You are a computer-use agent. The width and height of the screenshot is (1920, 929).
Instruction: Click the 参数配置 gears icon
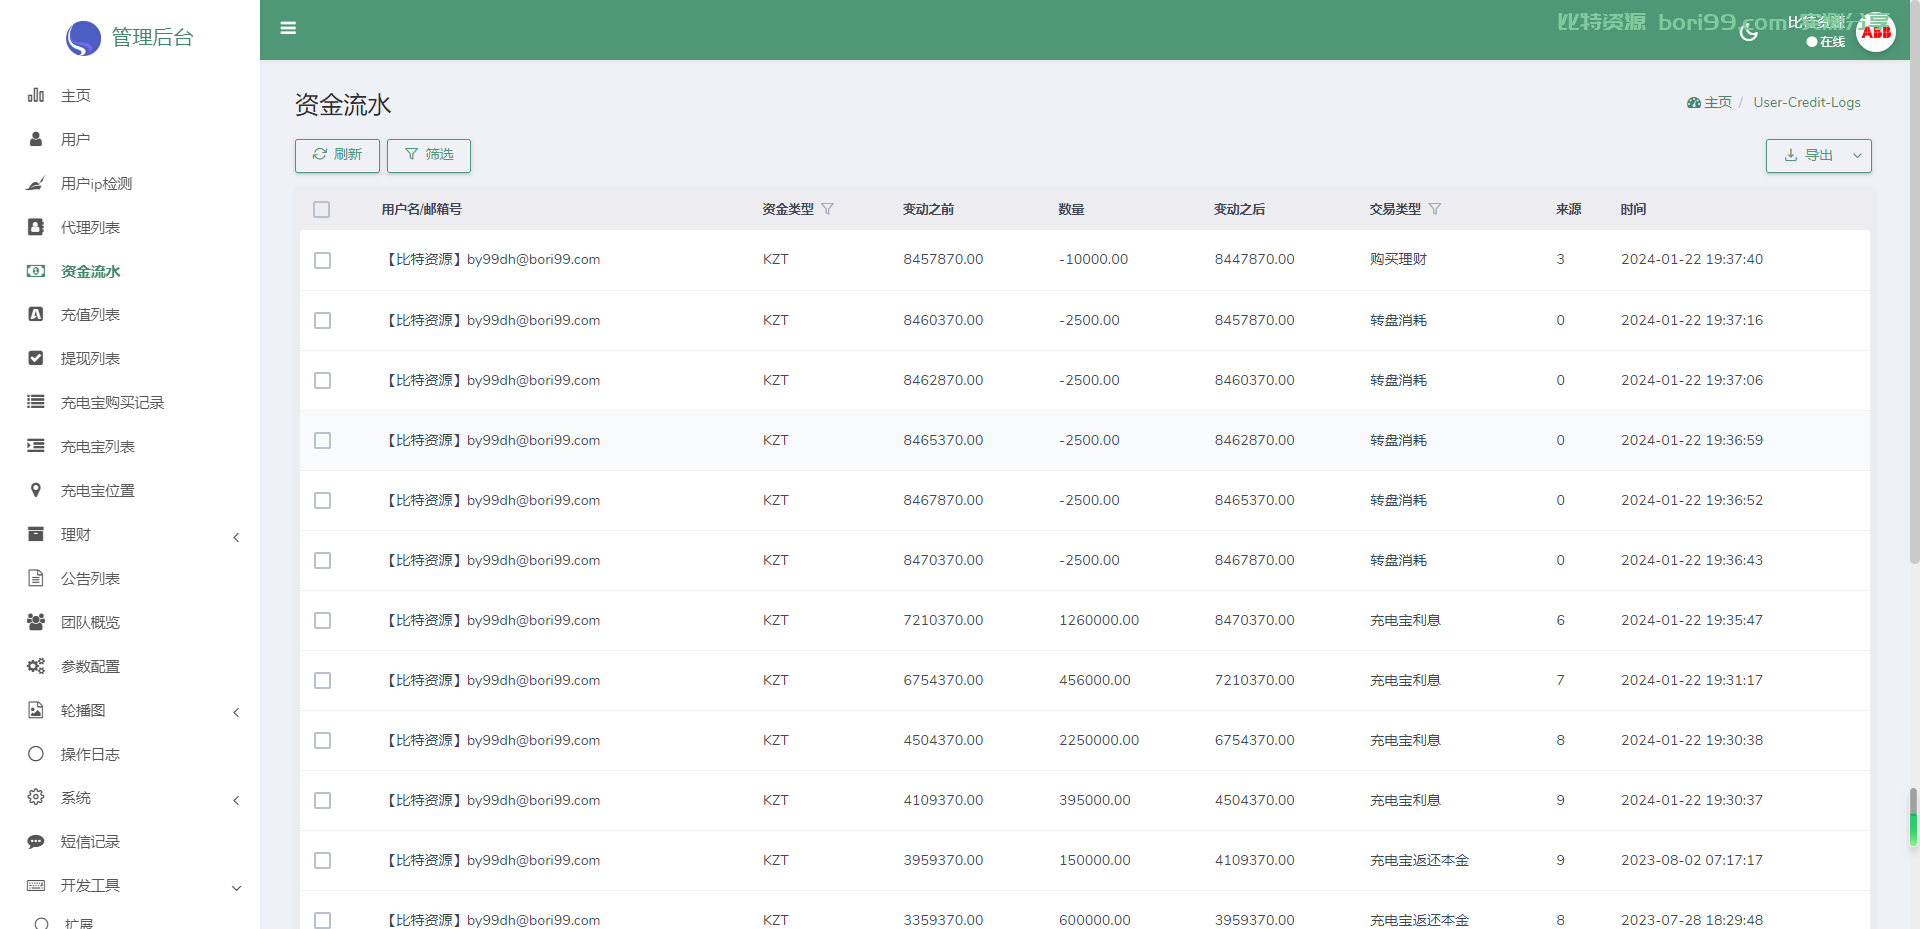point(36,666)
